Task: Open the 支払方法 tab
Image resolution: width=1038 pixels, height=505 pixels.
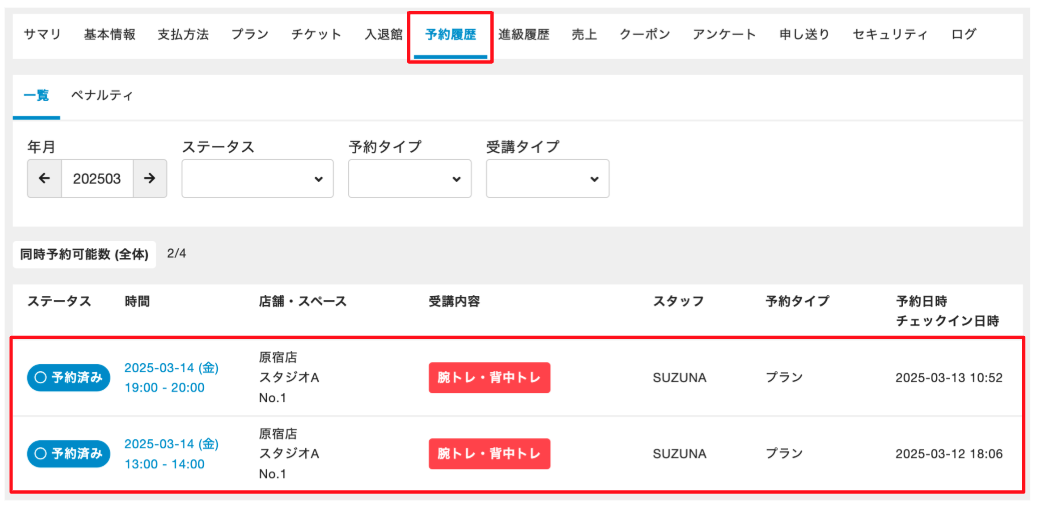Action: coord(183,34)
